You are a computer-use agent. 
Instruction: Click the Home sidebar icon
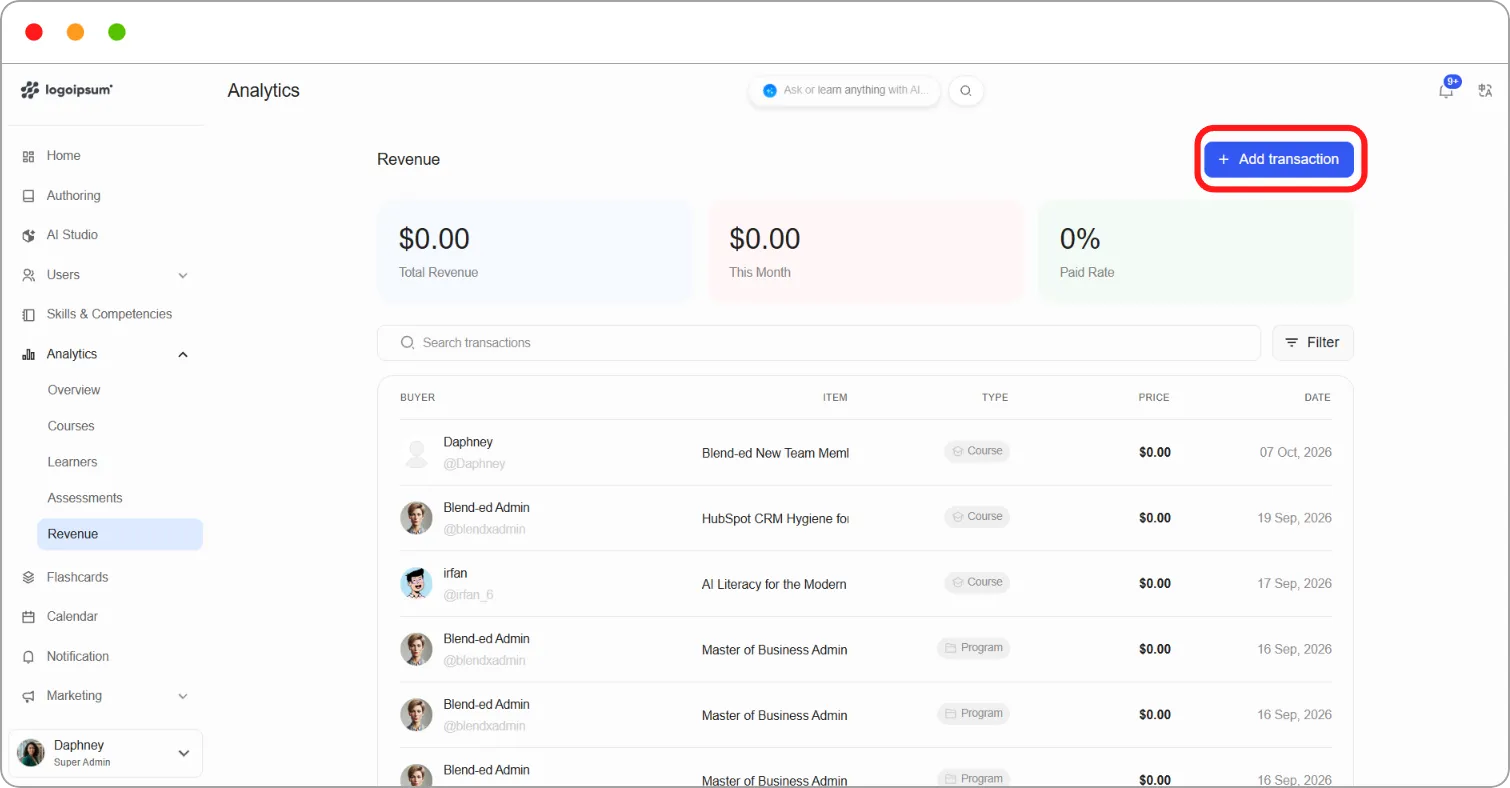pyautogui.click(x=28, y=156)
